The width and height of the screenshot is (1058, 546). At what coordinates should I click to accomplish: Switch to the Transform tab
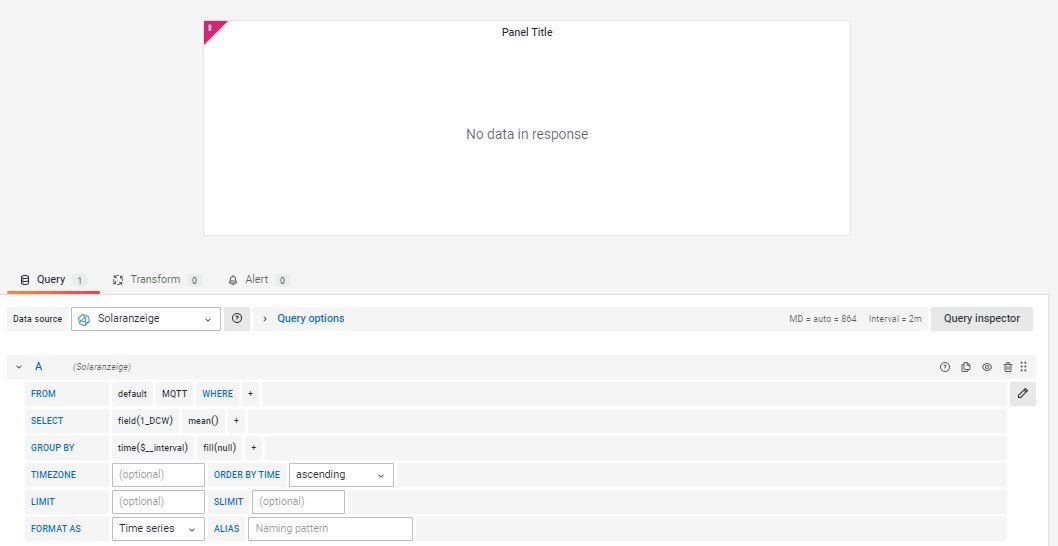pos(156,280)
